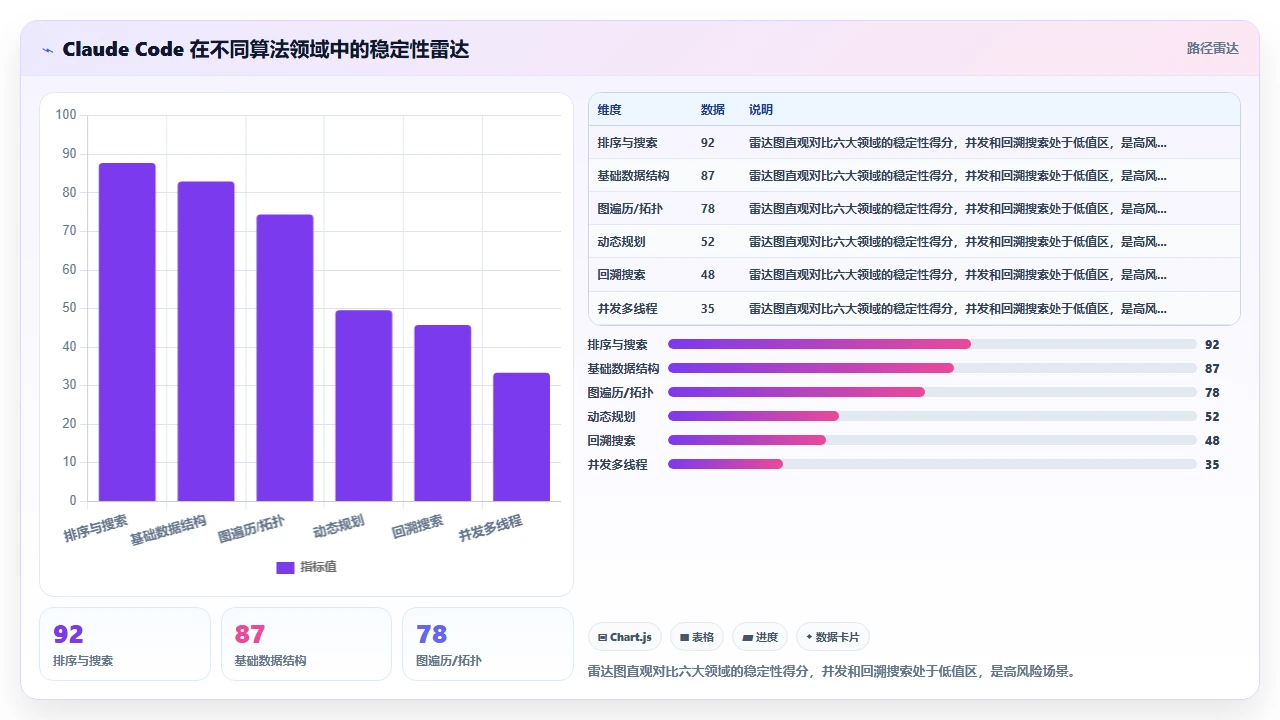Click the description of the 排序与搜索 row
This screenshot has height=720, width=1280.
(x=958, y=143)
